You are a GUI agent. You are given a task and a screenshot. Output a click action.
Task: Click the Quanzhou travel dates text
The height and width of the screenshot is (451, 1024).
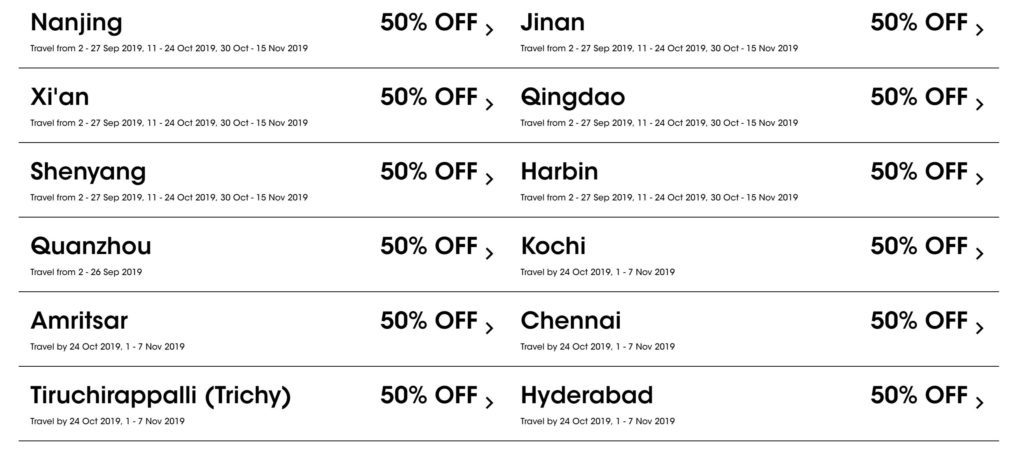pyautogui.click(x=86, y=272)
